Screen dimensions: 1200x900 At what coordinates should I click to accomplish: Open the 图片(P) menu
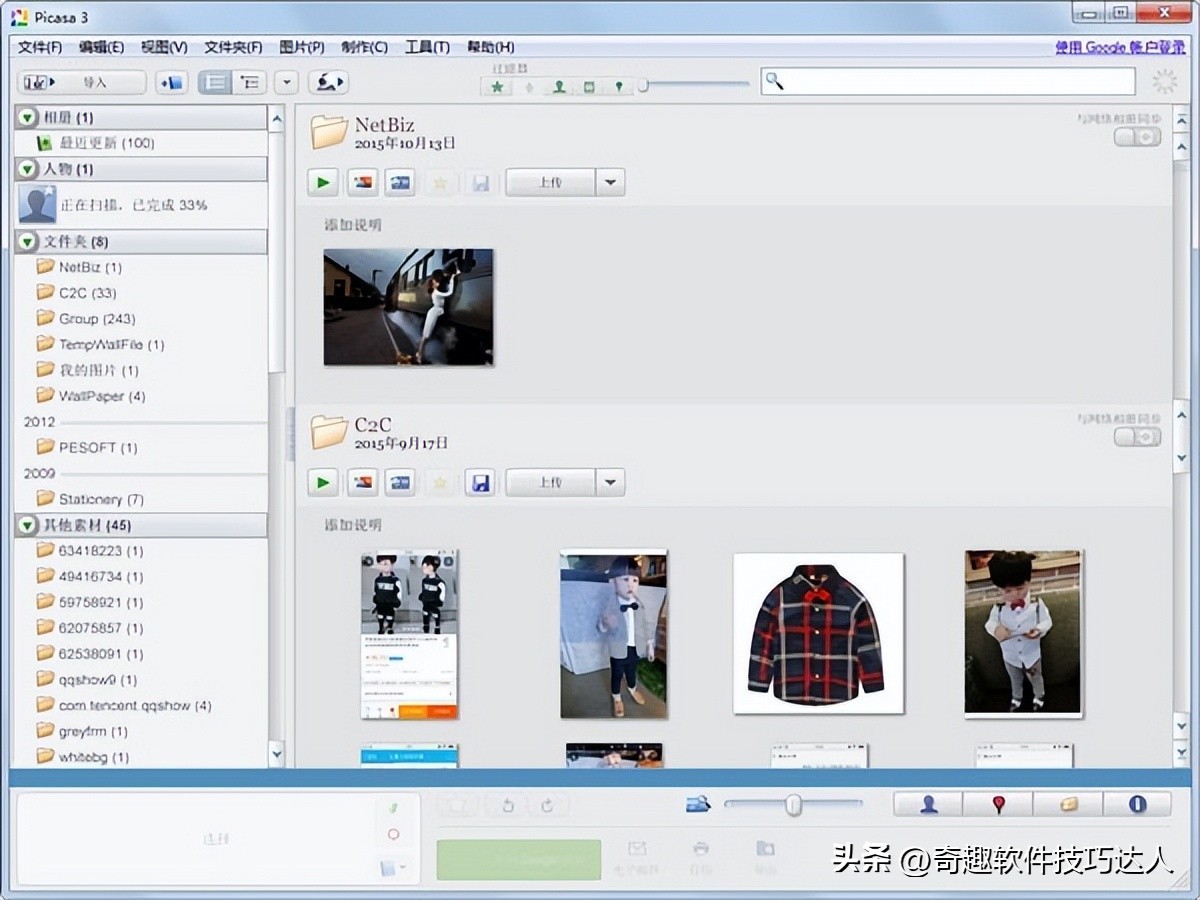(x=302, y=47)
